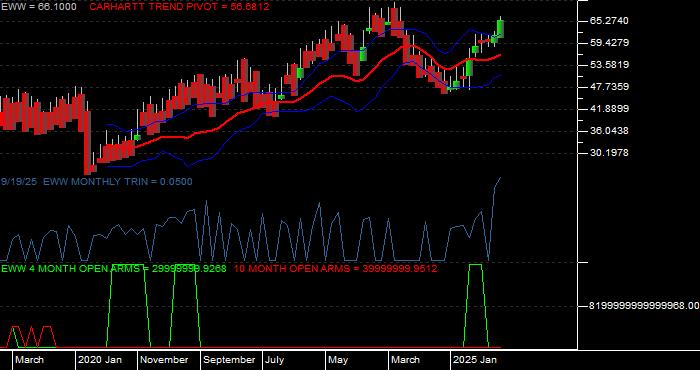Select the CARHARTT TREND PIVOT = 56.6812 label
This screenshot has height=370, width=700.
pyautogui.click(x=179, y=7)
